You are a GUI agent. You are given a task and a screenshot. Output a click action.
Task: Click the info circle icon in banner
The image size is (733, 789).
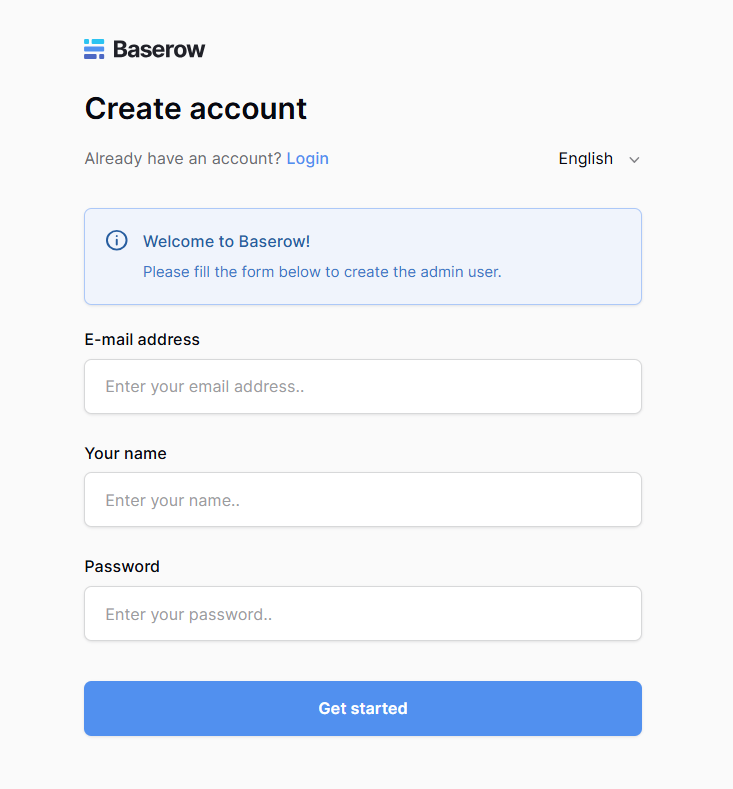pyautogui.click(x=117, y=241)
